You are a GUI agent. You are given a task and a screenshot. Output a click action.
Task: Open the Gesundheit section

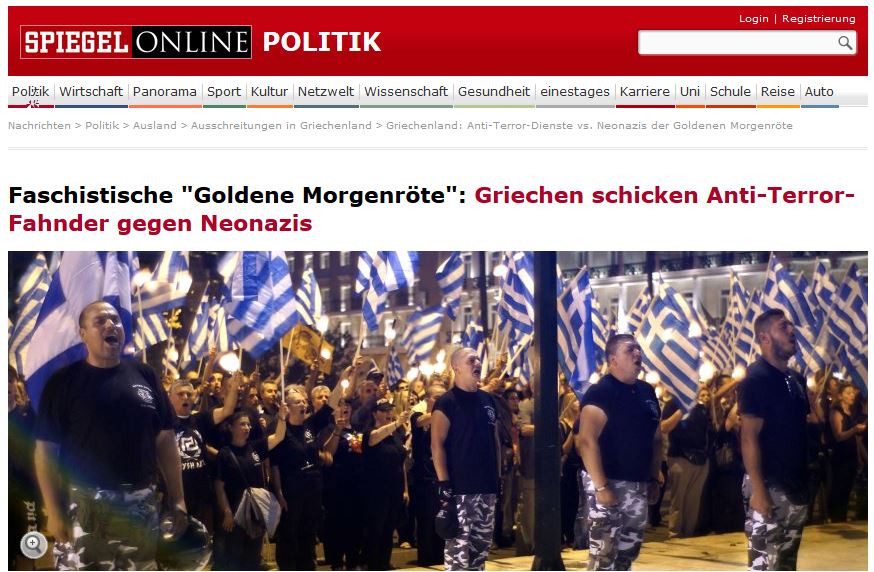494,91
